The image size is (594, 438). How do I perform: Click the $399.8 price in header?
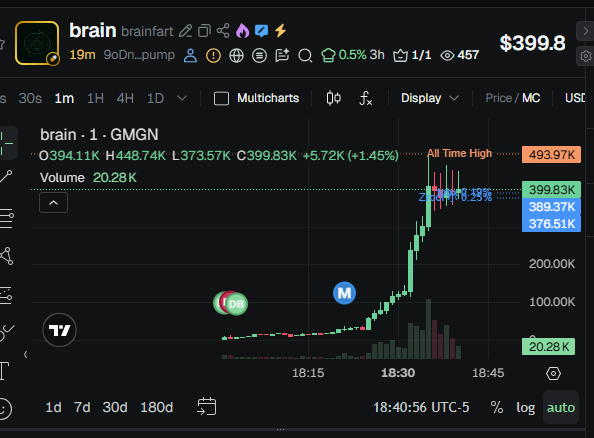[x=532, y=43]
